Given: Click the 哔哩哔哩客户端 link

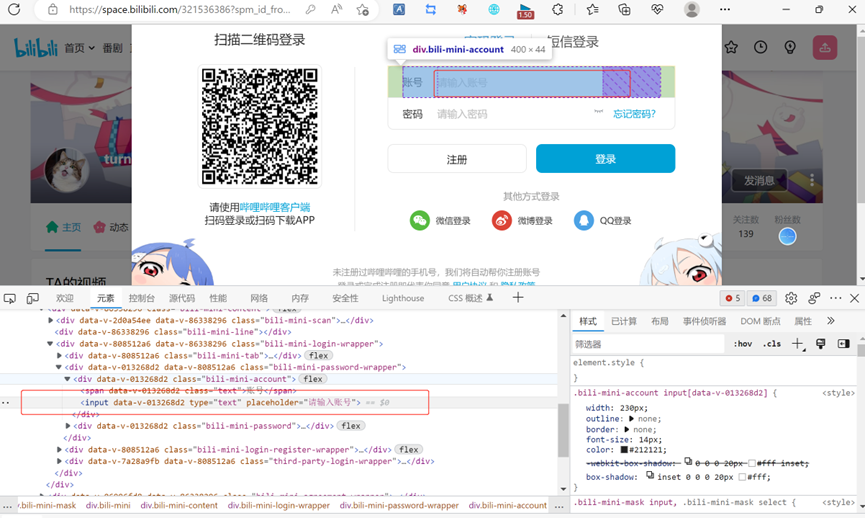Looking at the screenshot, I should click(275, 207).
